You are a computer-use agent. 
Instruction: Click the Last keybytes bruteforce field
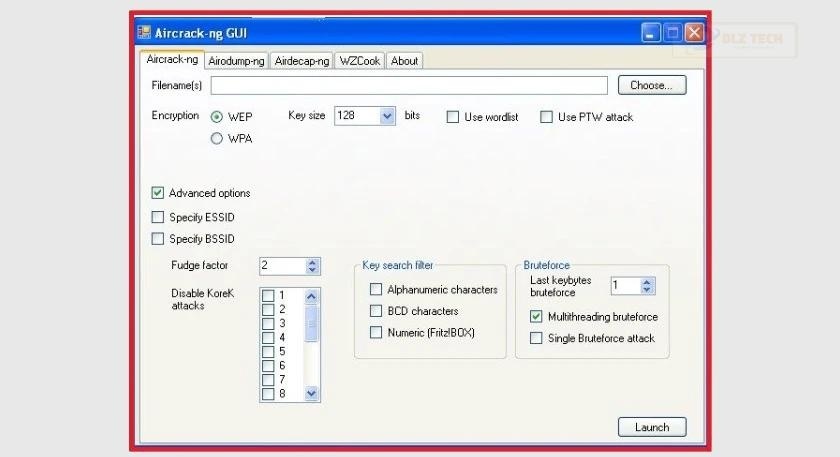626,286
